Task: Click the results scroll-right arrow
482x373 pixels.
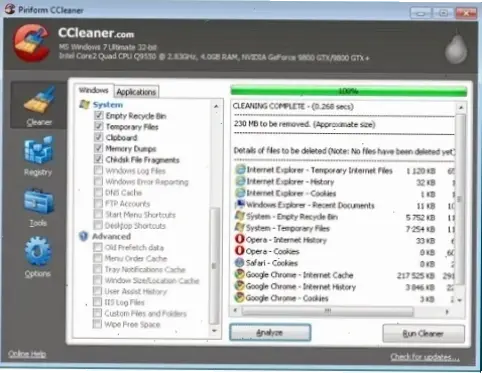Action: (447, 311)
